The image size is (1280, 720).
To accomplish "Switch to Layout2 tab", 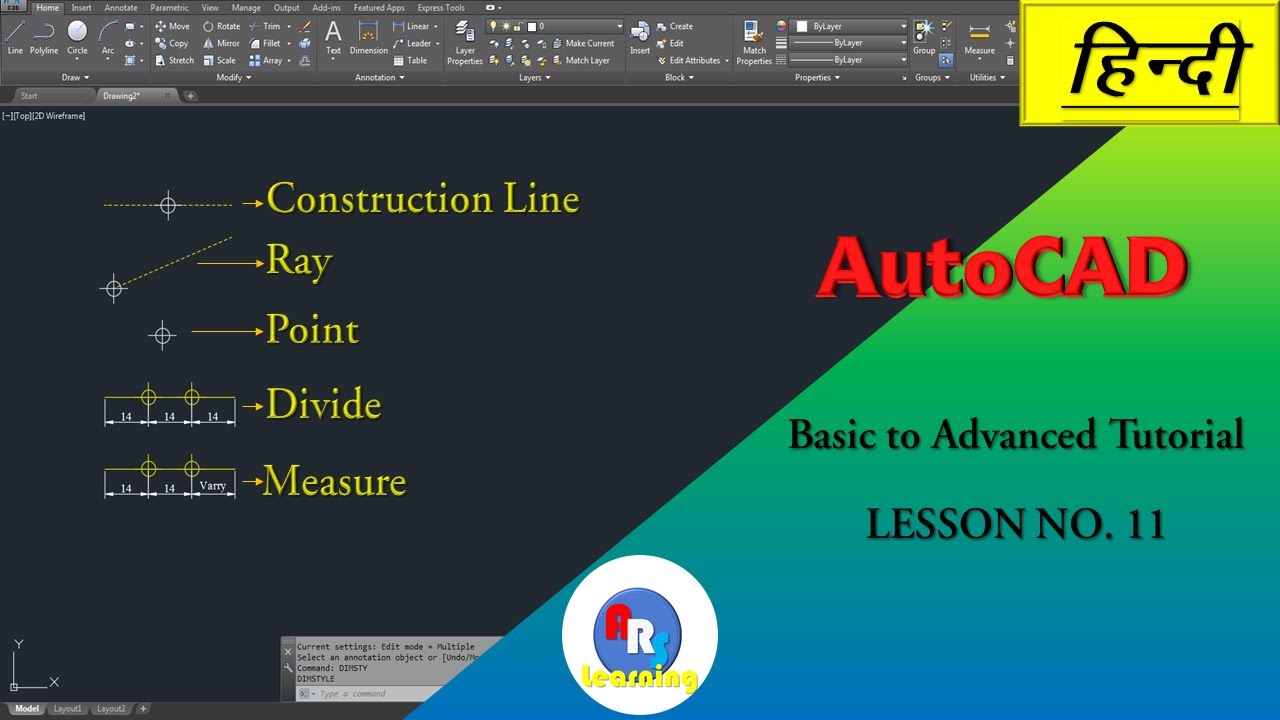I will 111,709.
